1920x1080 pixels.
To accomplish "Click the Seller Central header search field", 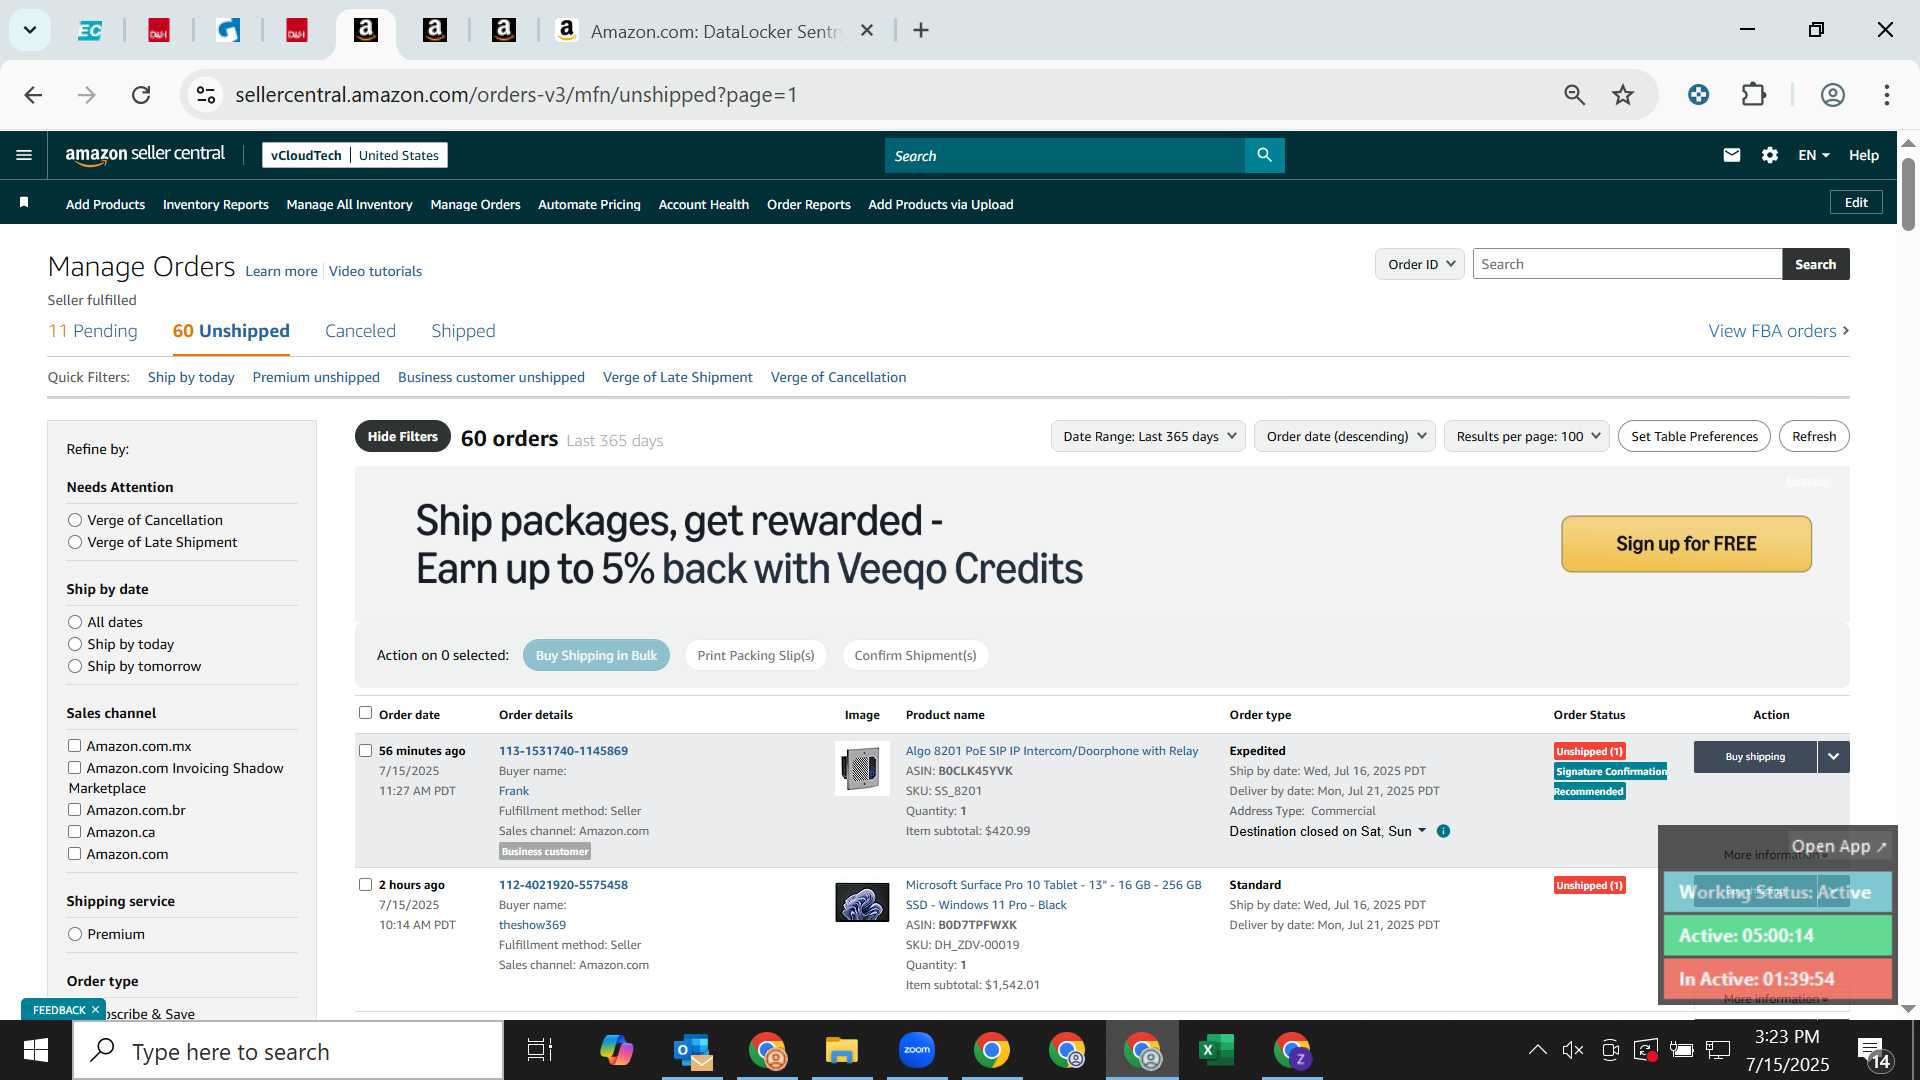I will [1065, 155].
